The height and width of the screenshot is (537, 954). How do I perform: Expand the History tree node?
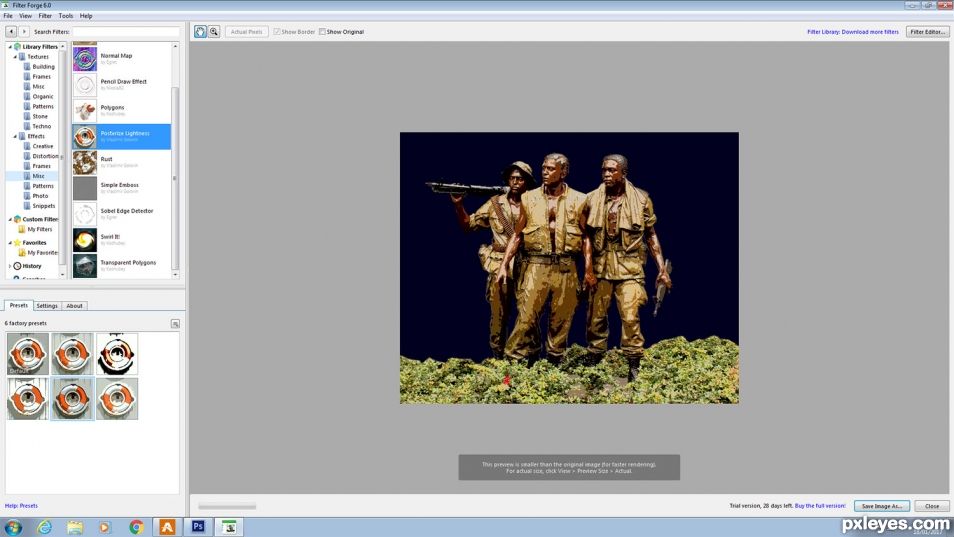pyautogui.click(x=10, y=266)
